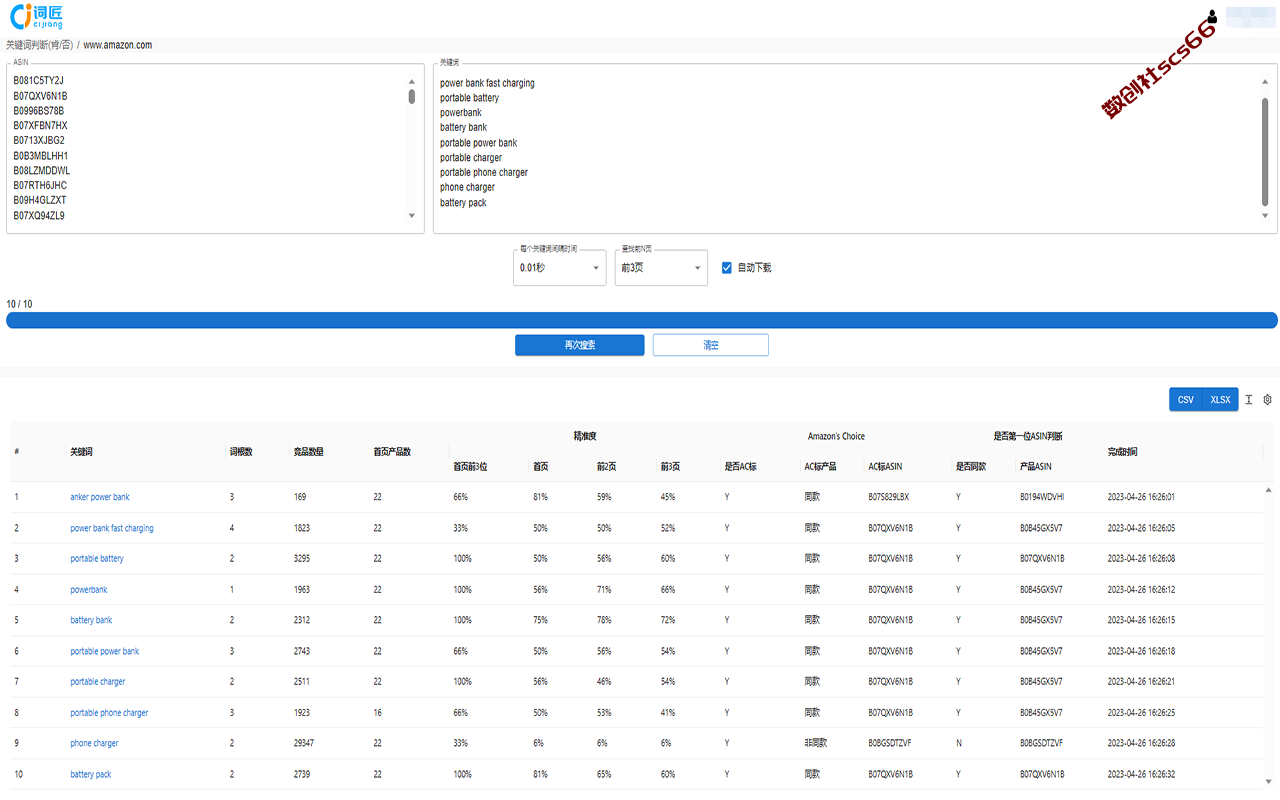This screenshot has height=800, width=1280.
Task: Click the 是否同款 column header
Action: pos(971,467)
